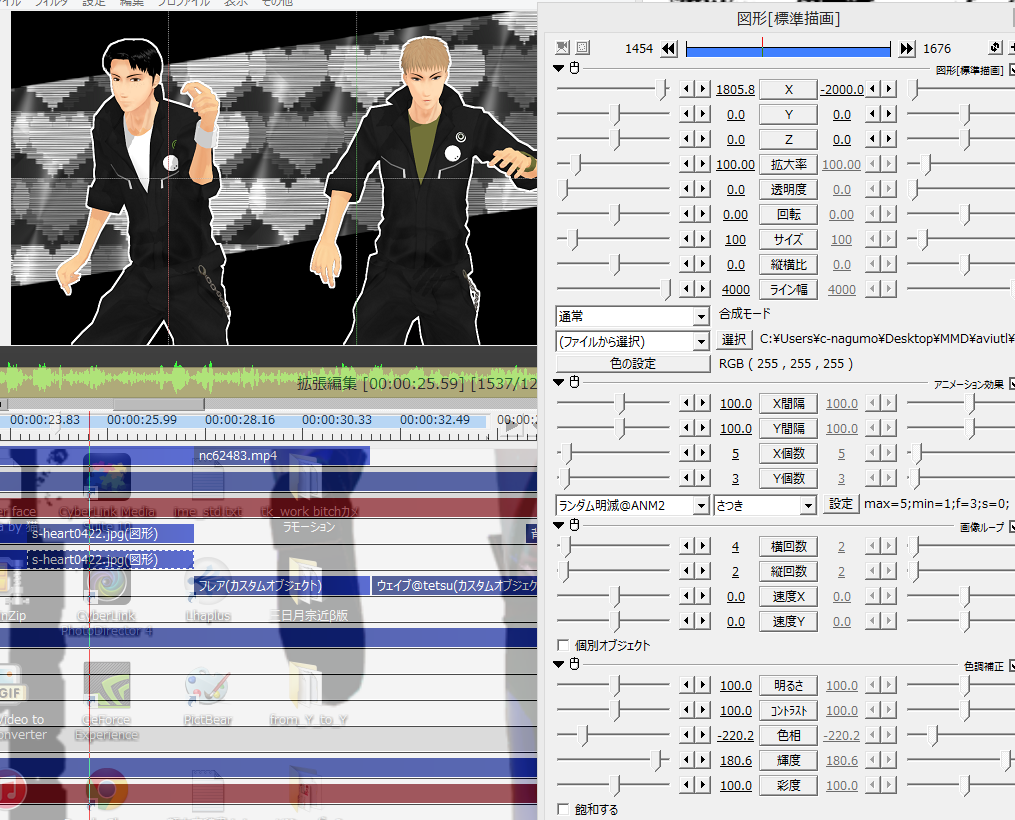Open the その他 menu in menu bar
Image resolution: width=1015 pixels, height=820 pixels.
[277, 3]
